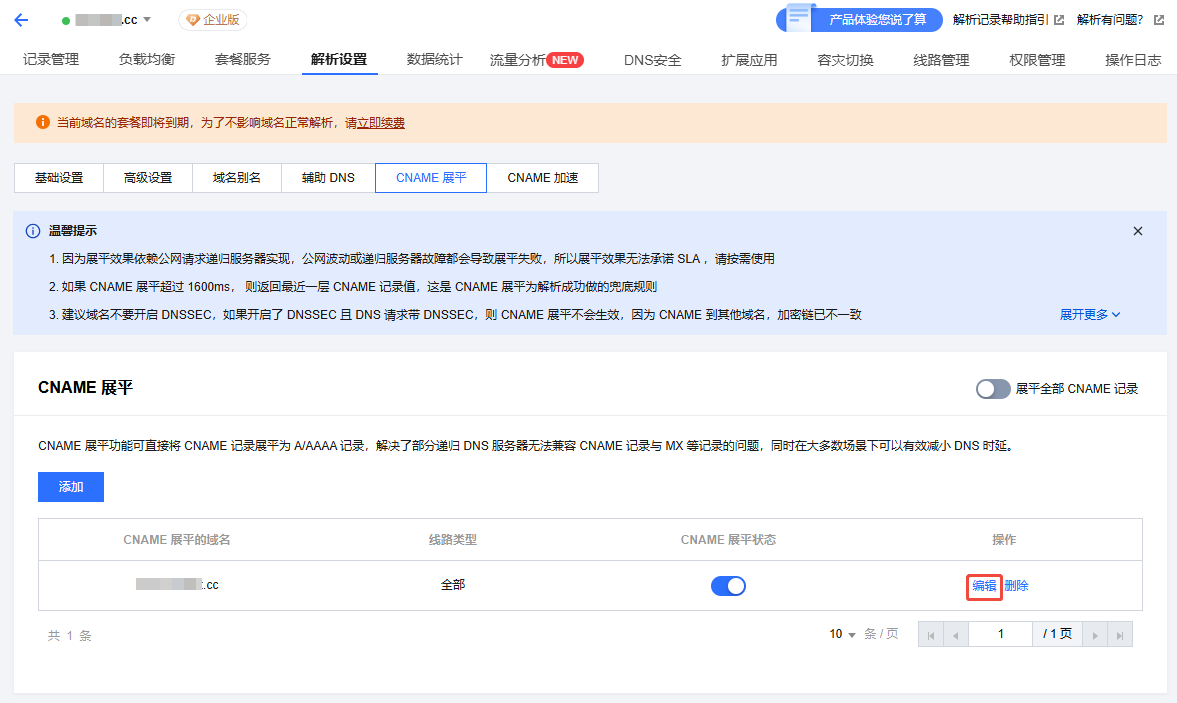
Task: Go to first page of pagination
Action: (x=930, y=635)
